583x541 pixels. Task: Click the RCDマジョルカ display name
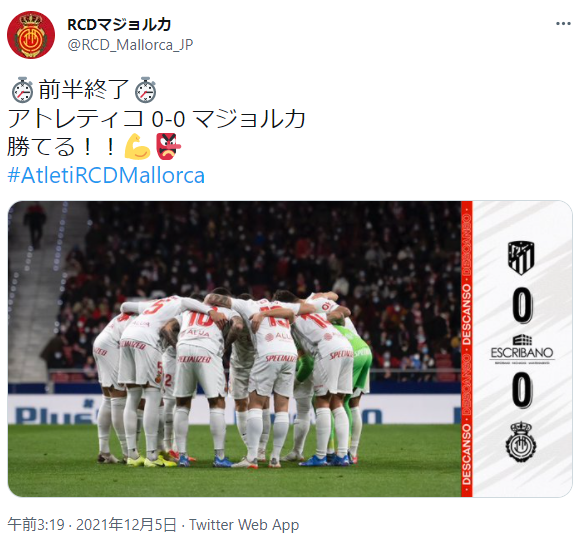(x=119, y=25)
